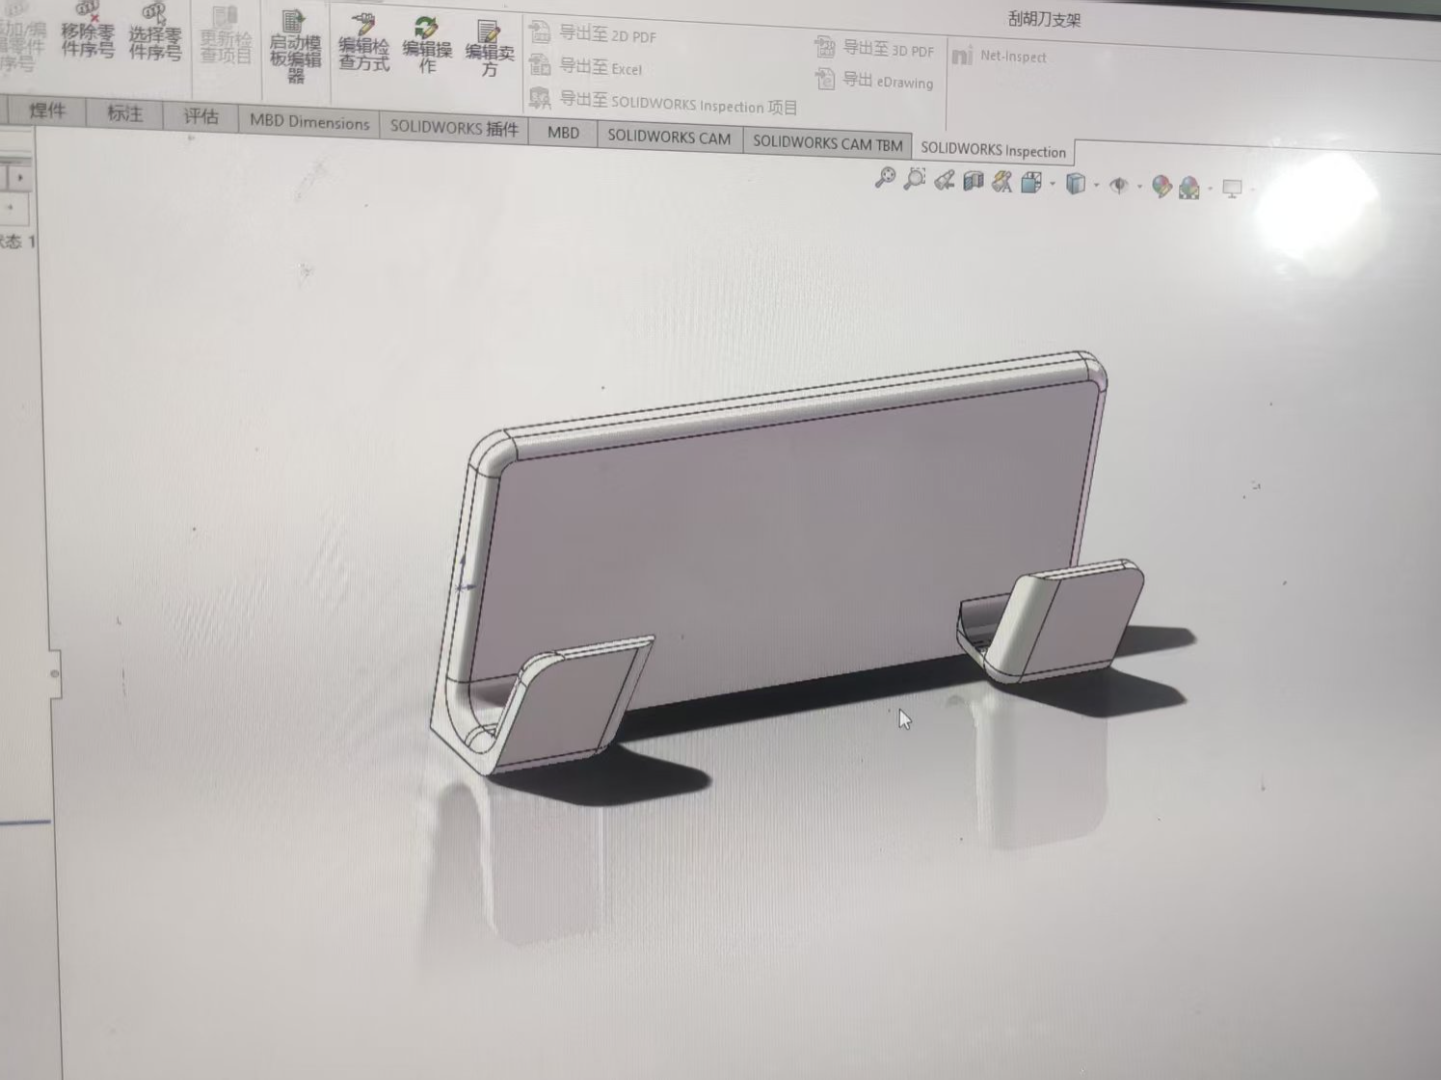Open 编辑检查方式 inspection methods
The height and width of the screenshot is (1081, 1441).
coord(363,42)
